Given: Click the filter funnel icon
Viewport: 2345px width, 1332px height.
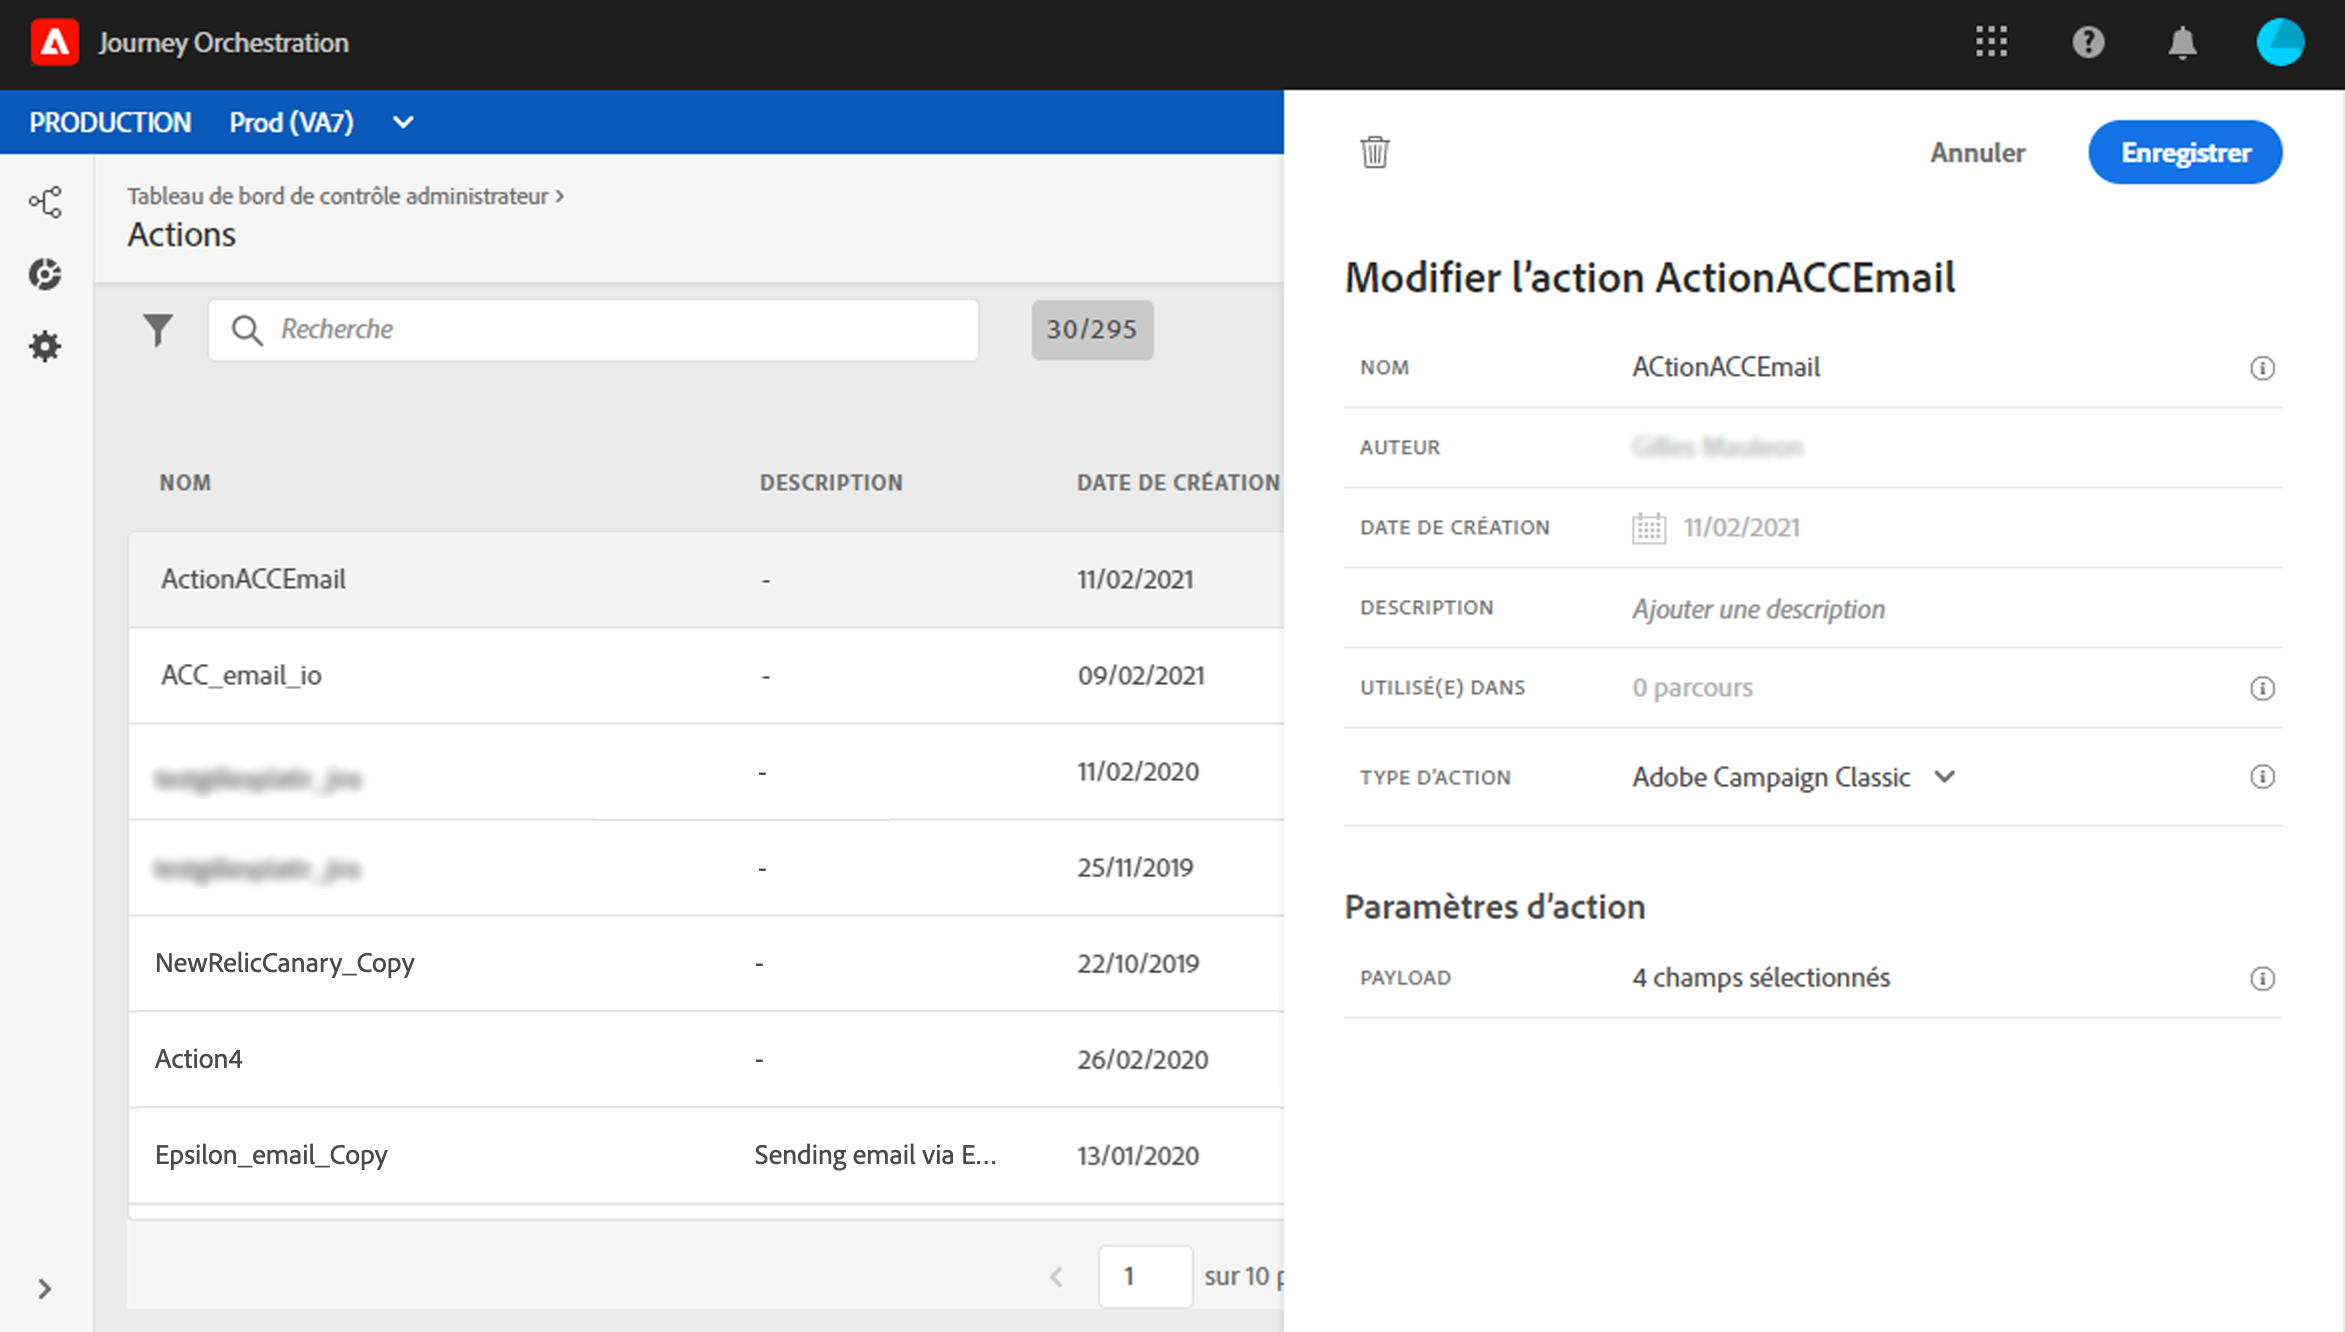Looking at the screenshot, I should click(158, 329).
